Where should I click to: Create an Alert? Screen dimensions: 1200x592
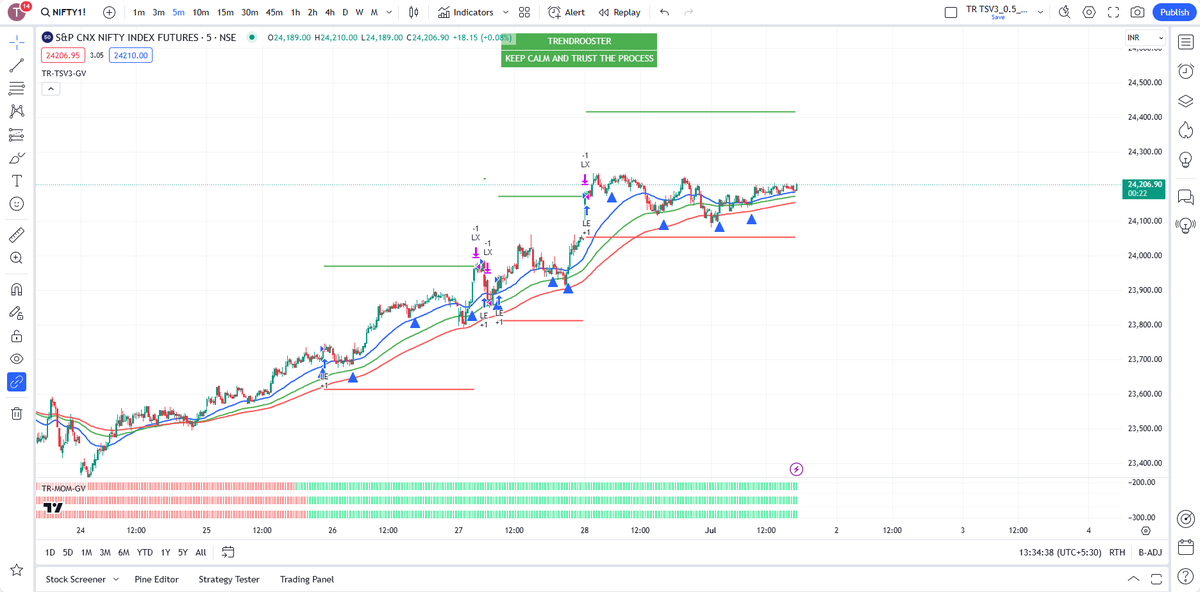567,12
